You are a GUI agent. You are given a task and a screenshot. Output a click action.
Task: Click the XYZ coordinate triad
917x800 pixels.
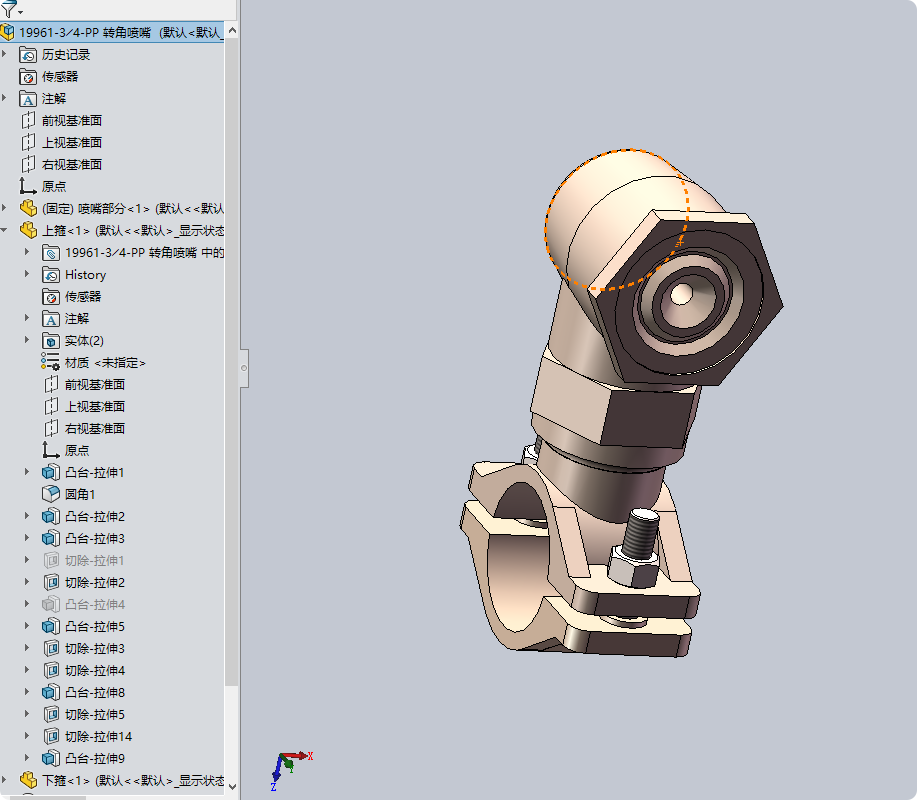[291, 769]
